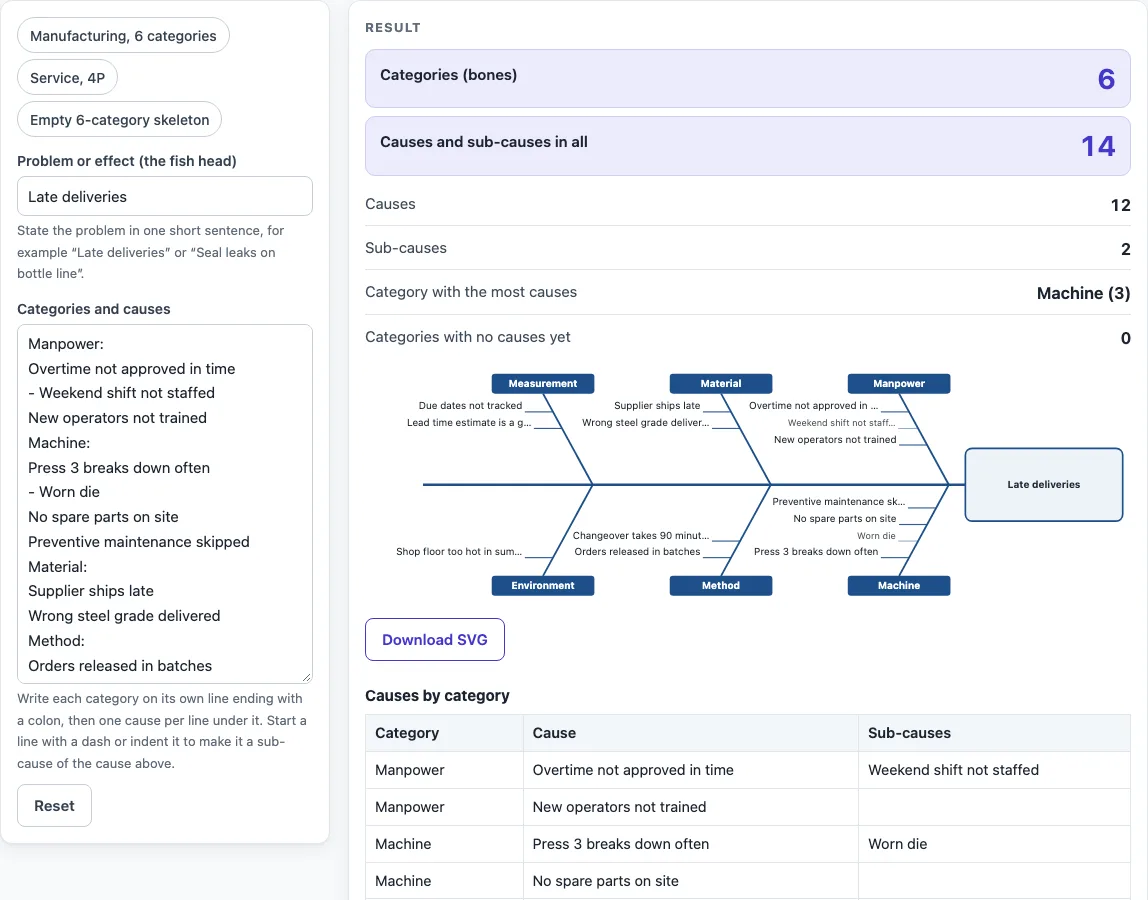Download the fishbone diagram as SVG
This screenshot has width=1148, height=900.
click(x=435, y=639)
